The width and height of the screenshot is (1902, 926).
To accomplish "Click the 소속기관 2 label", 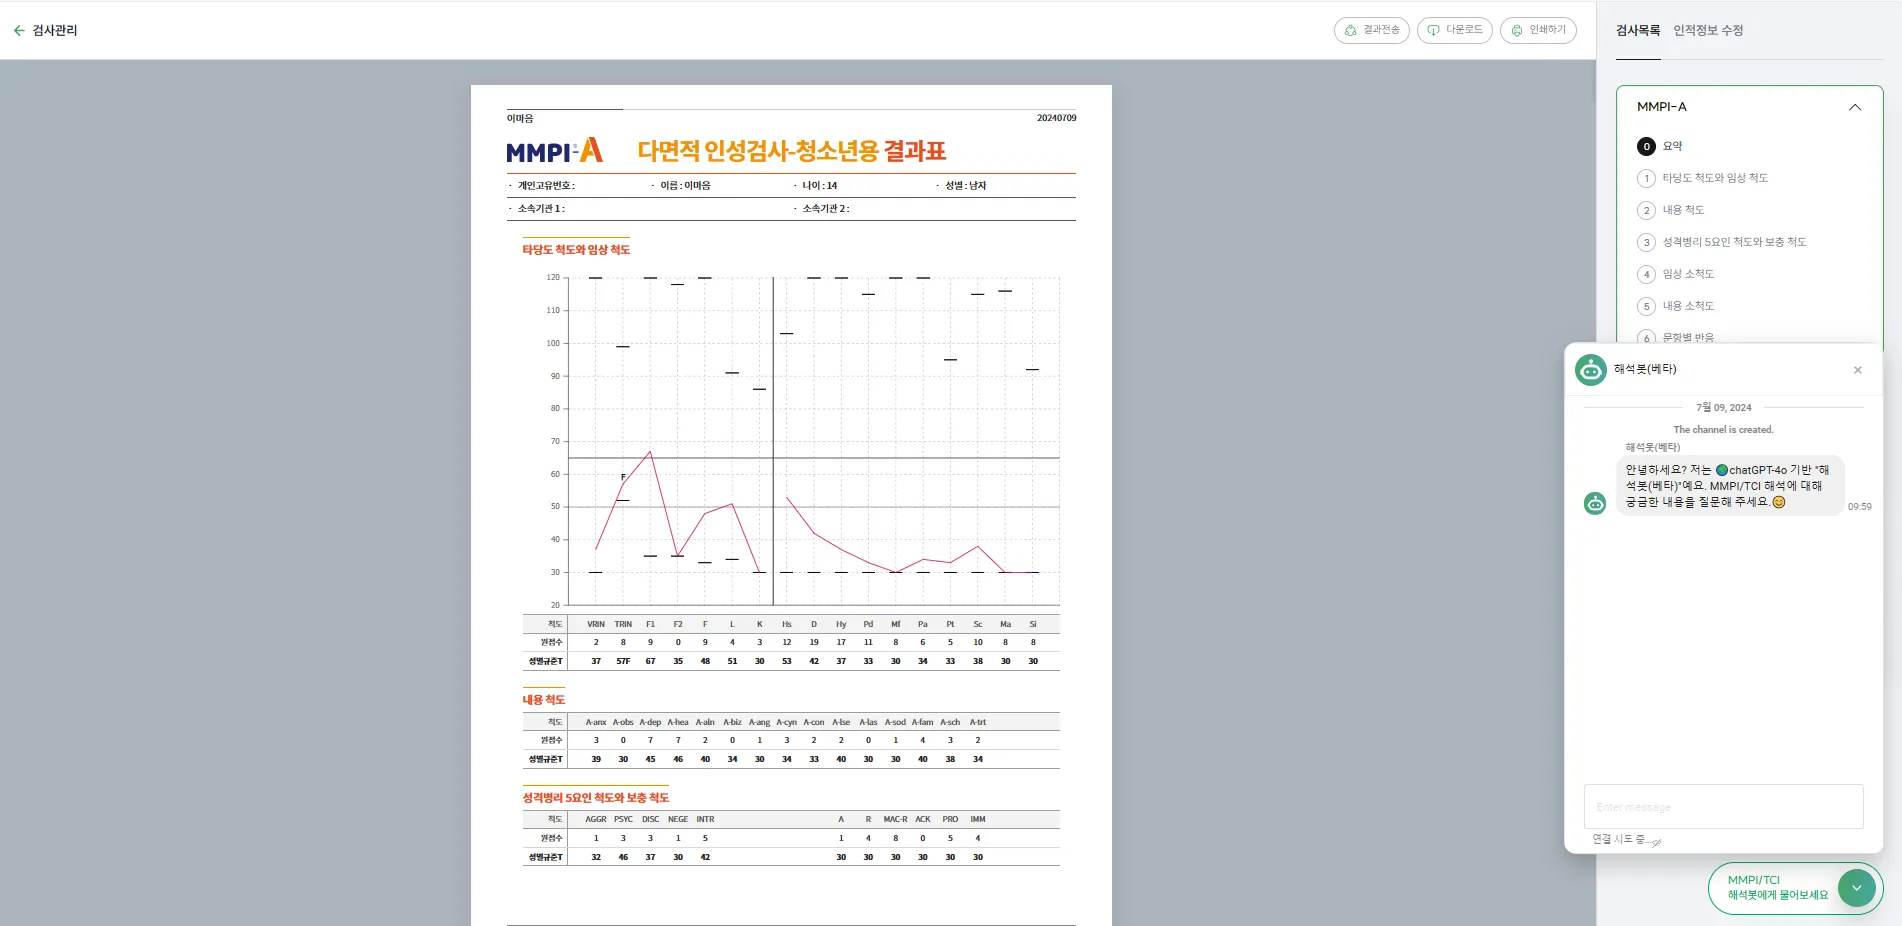I will [x=826, y=209].
